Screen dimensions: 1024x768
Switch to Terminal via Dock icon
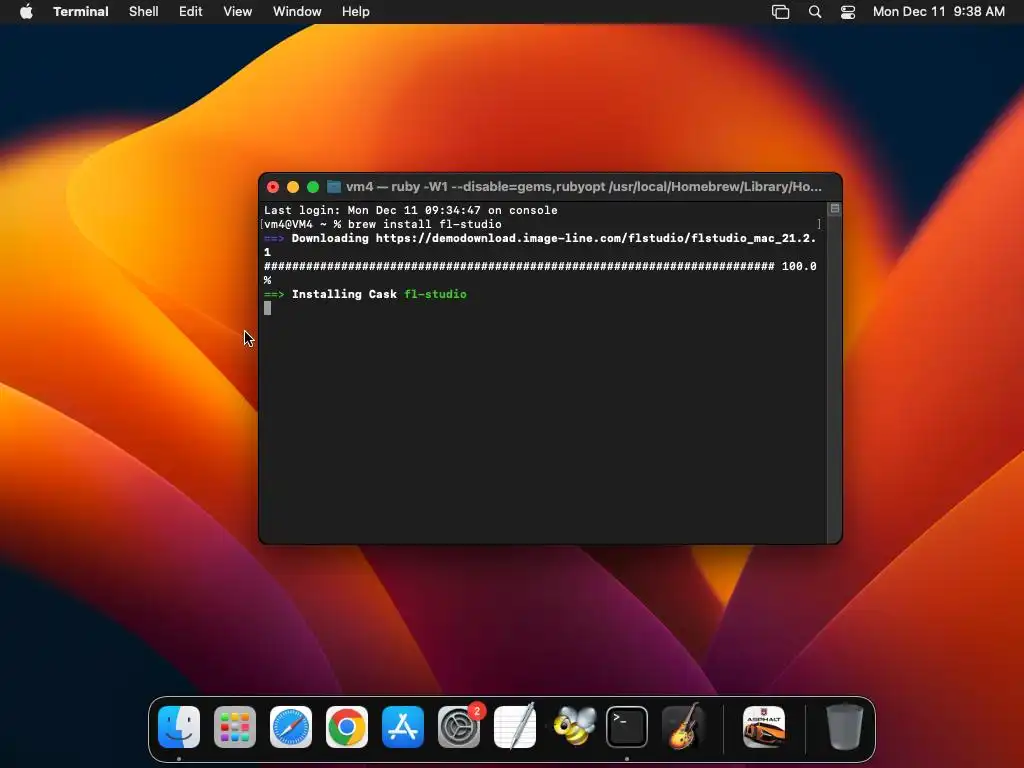click(627, 726)
